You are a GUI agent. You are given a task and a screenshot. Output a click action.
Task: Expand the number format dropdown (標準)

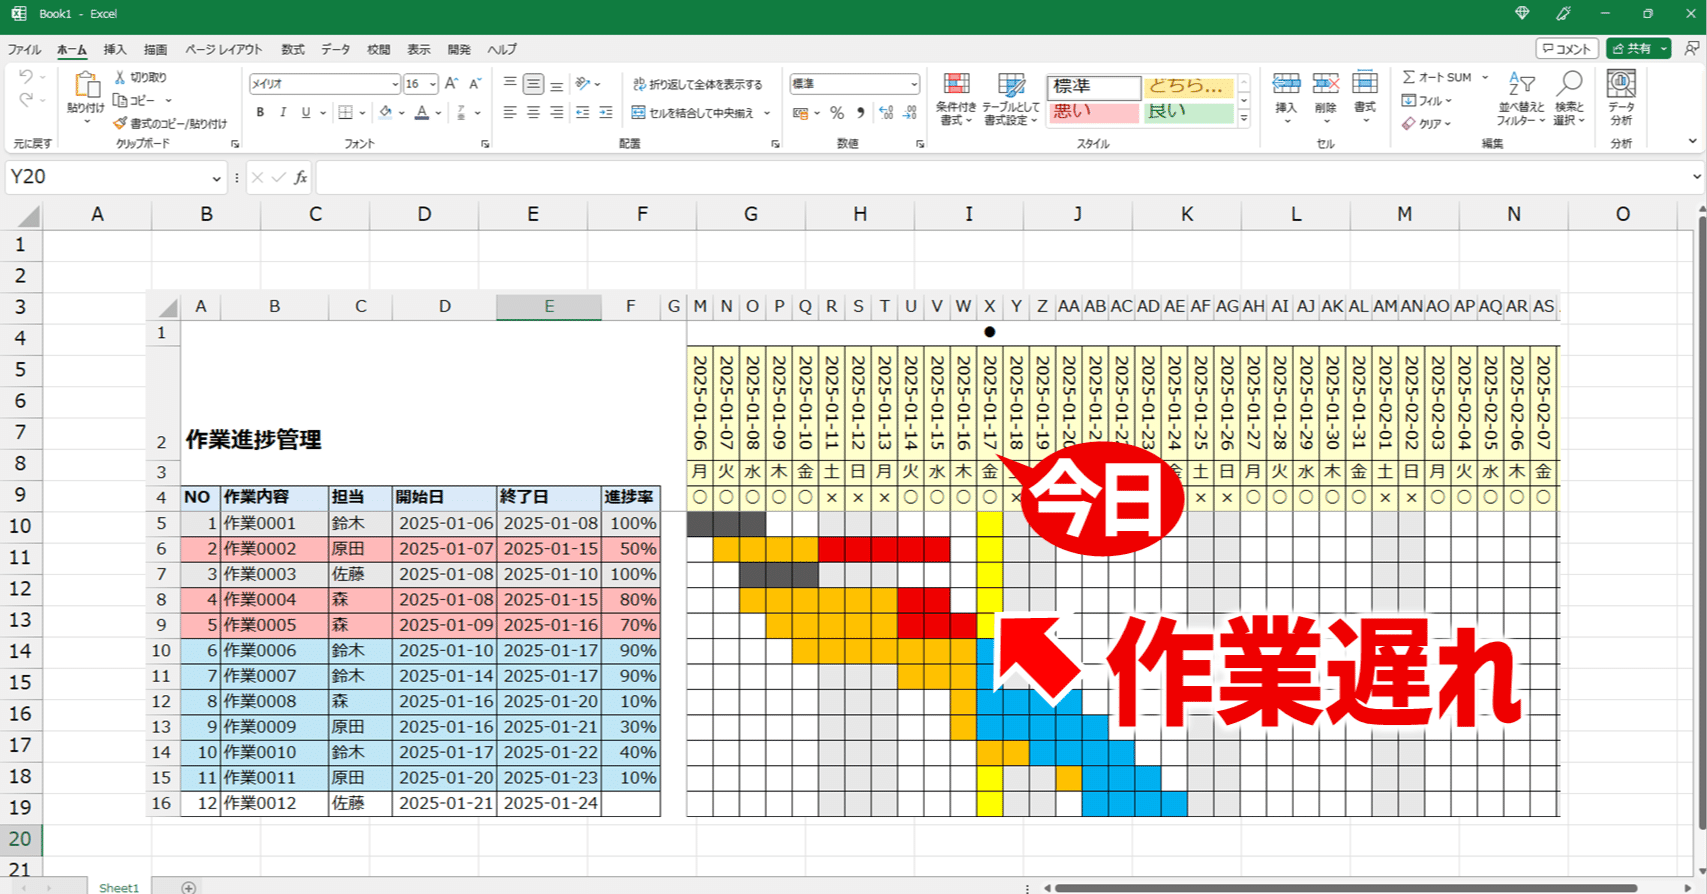tap(913, 84)
